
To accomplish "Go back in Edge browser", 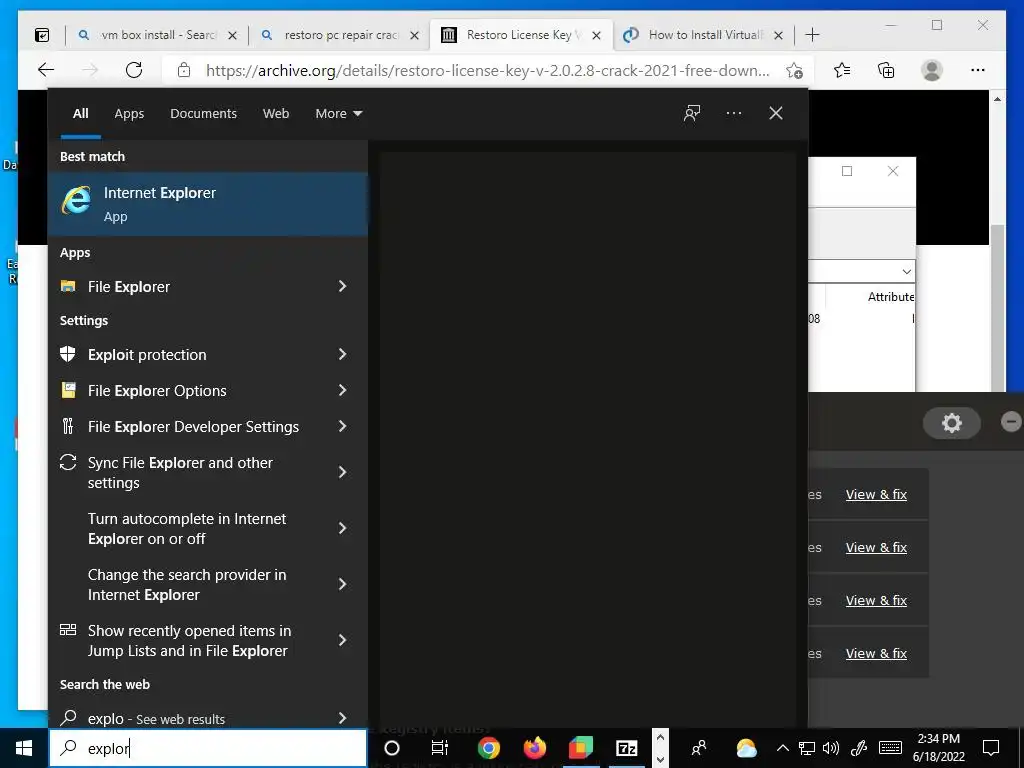I will (46, 70).
